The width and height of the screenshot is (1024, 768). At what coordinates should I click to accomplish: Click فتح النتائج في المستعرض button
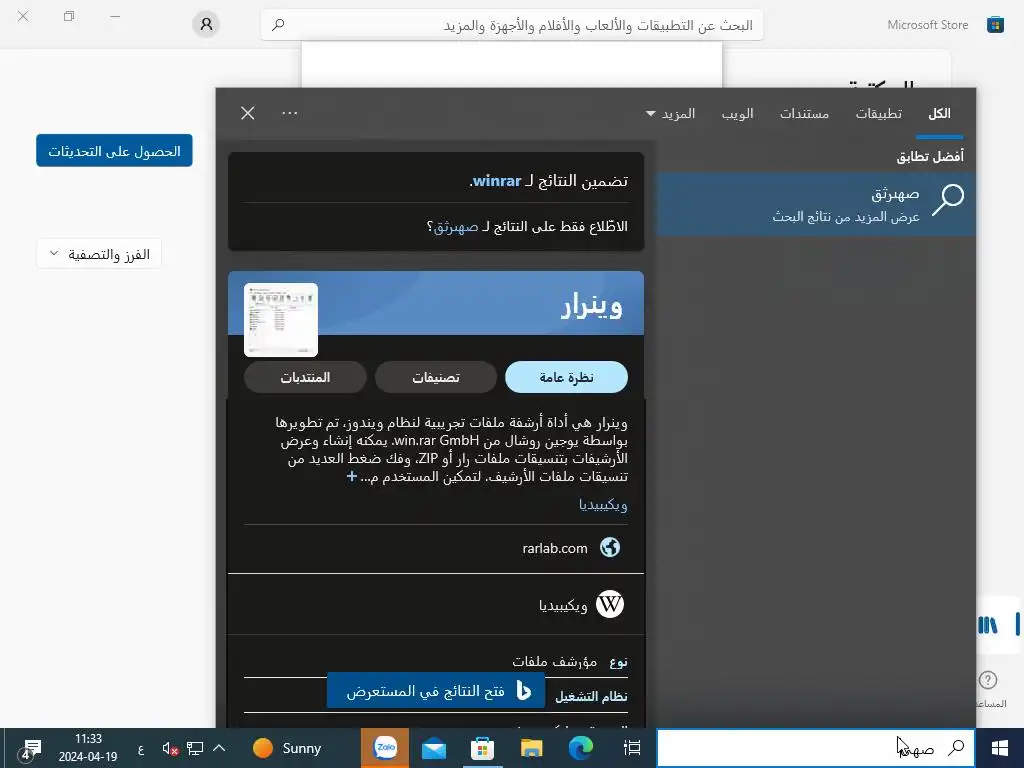436,690
